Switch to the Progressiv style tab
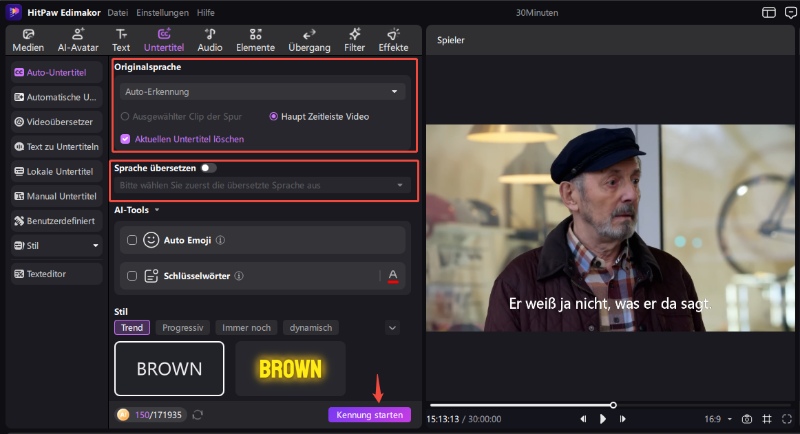800x434 pixels. click(x=183, y=328)
